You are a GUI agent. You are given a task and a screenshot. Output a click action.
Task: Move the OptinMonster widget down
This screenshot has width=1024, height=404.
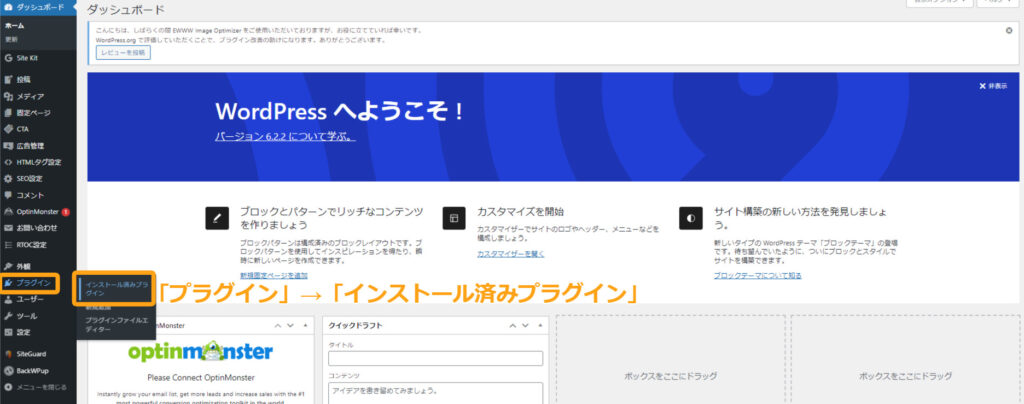tap(291, 325)
